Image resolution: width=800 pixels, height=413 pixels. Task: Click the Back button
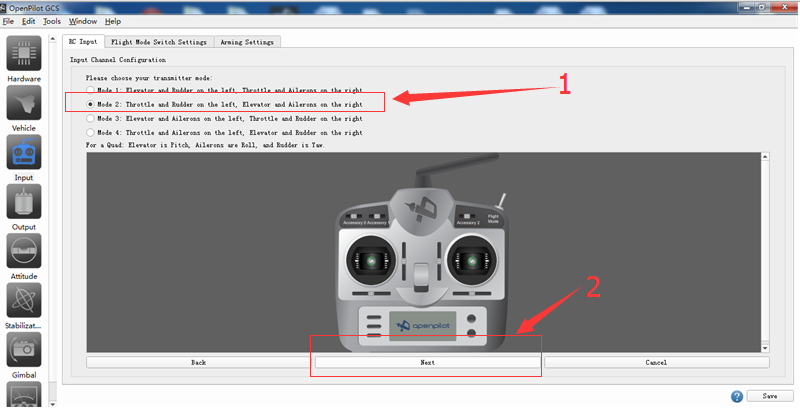(198, 362)
